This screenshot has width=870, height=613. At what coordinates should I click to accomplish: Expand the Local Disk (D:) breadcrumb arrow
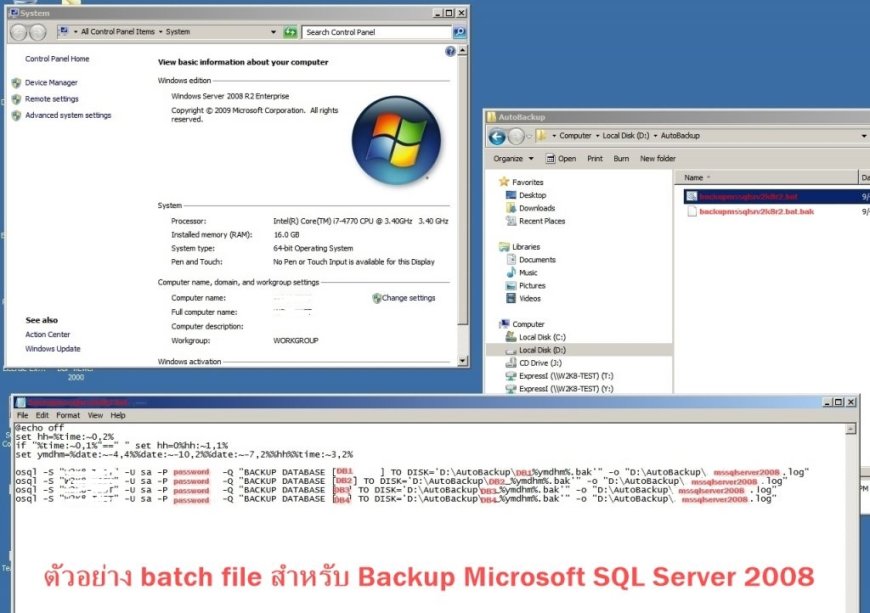pyautogui.click(x=655, y=136)
